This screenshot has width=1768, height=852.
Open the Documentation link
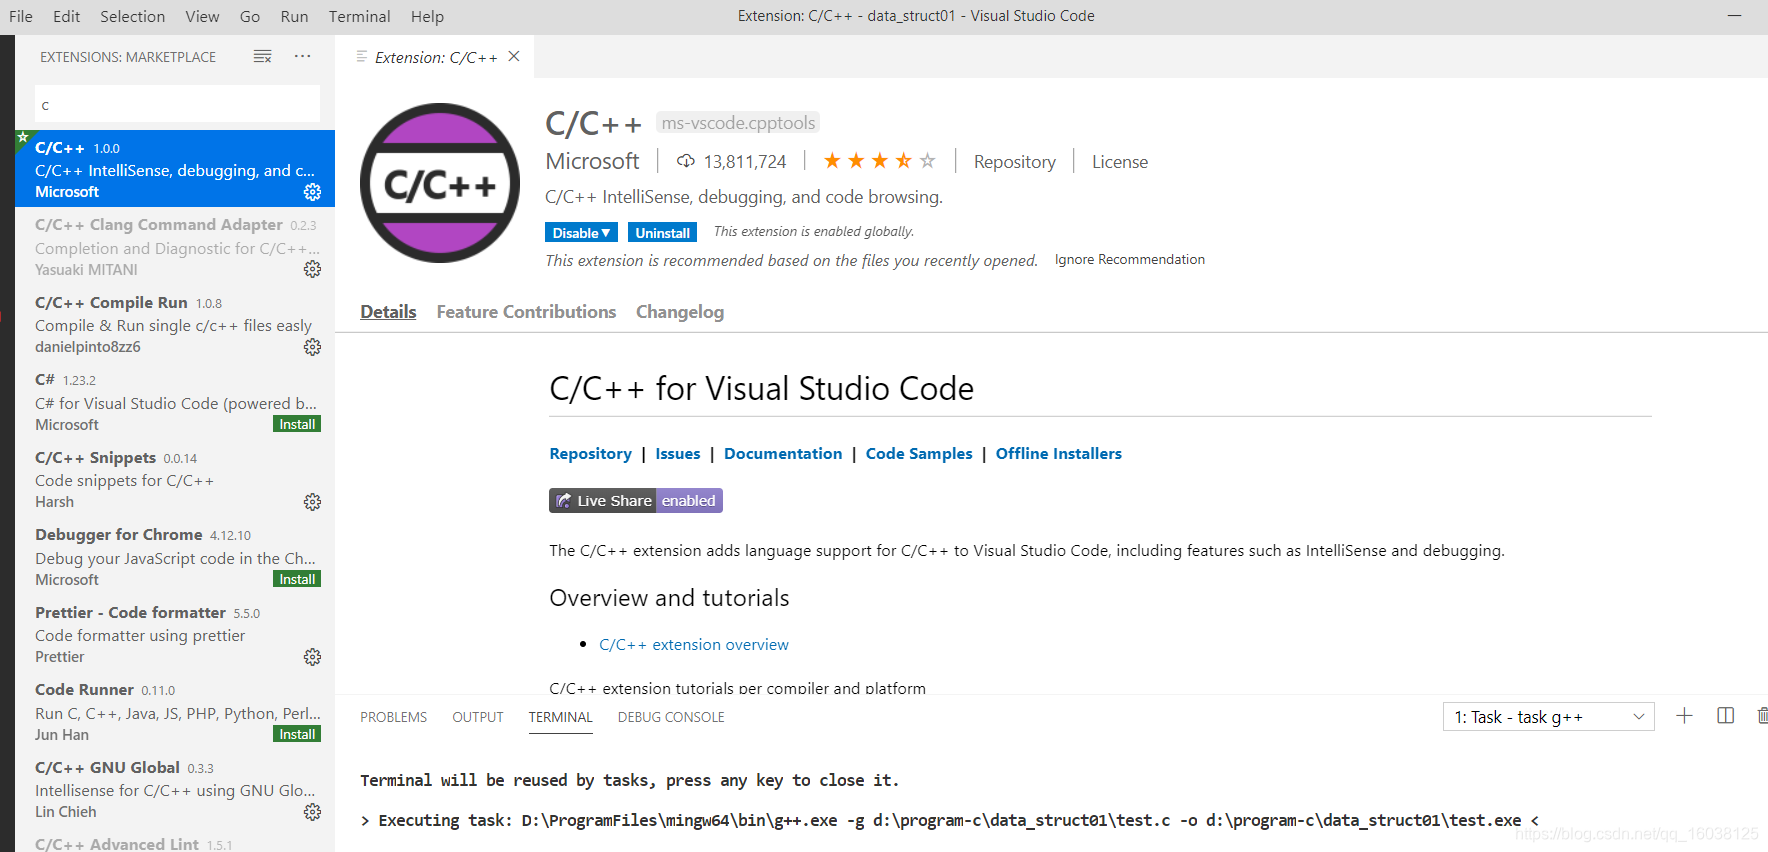click(x=783, y=454)
